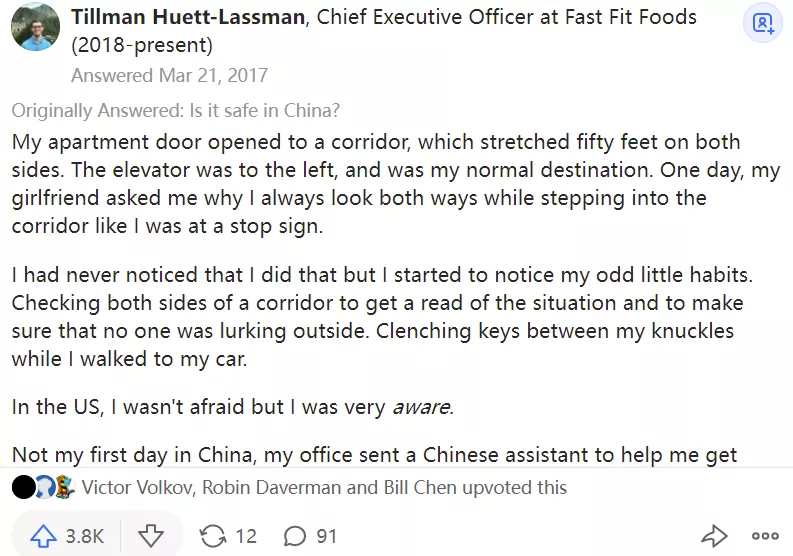Click the follow author icon button
793x556 pixels.
(762, 24)
